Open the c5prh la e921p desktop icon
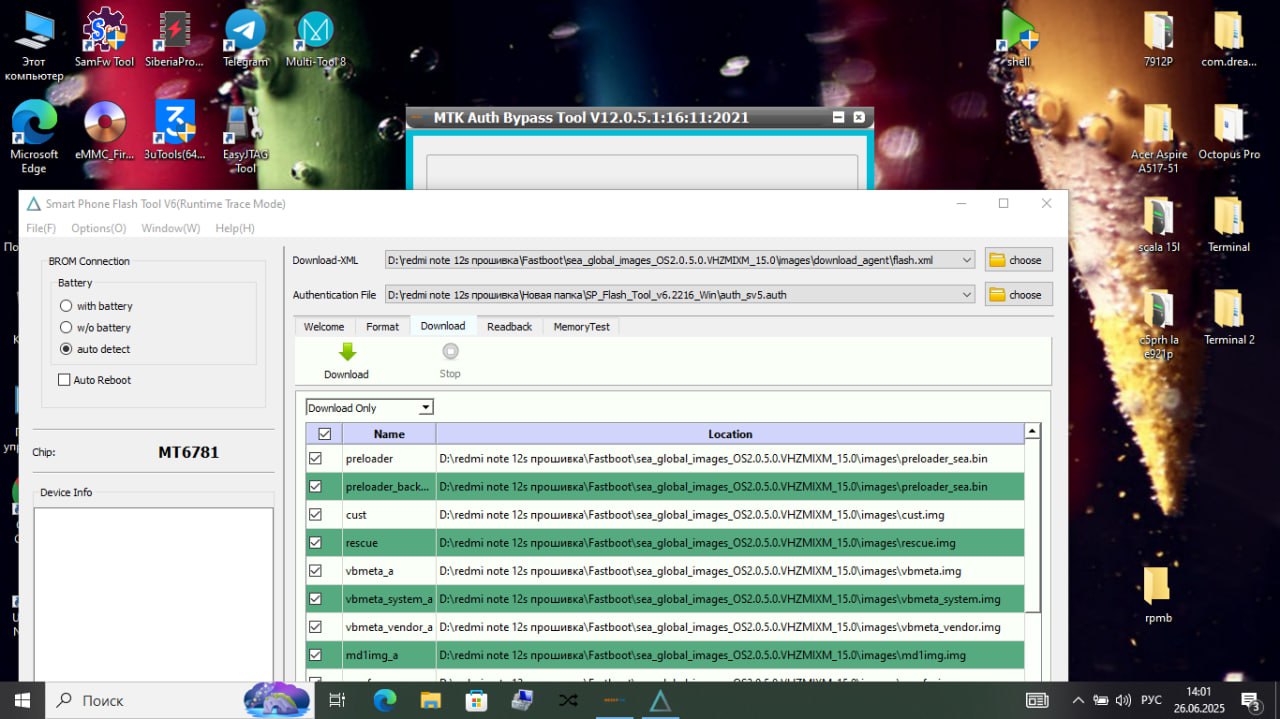 pos(1158,323)
